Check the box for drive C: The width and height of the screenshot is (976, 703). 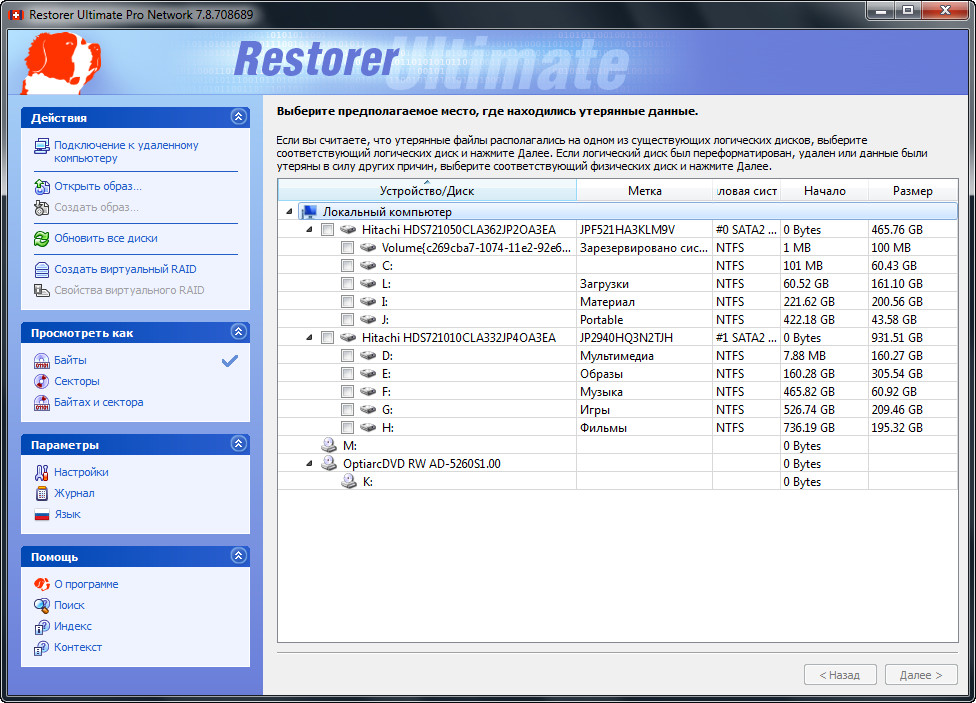point(347,266)
